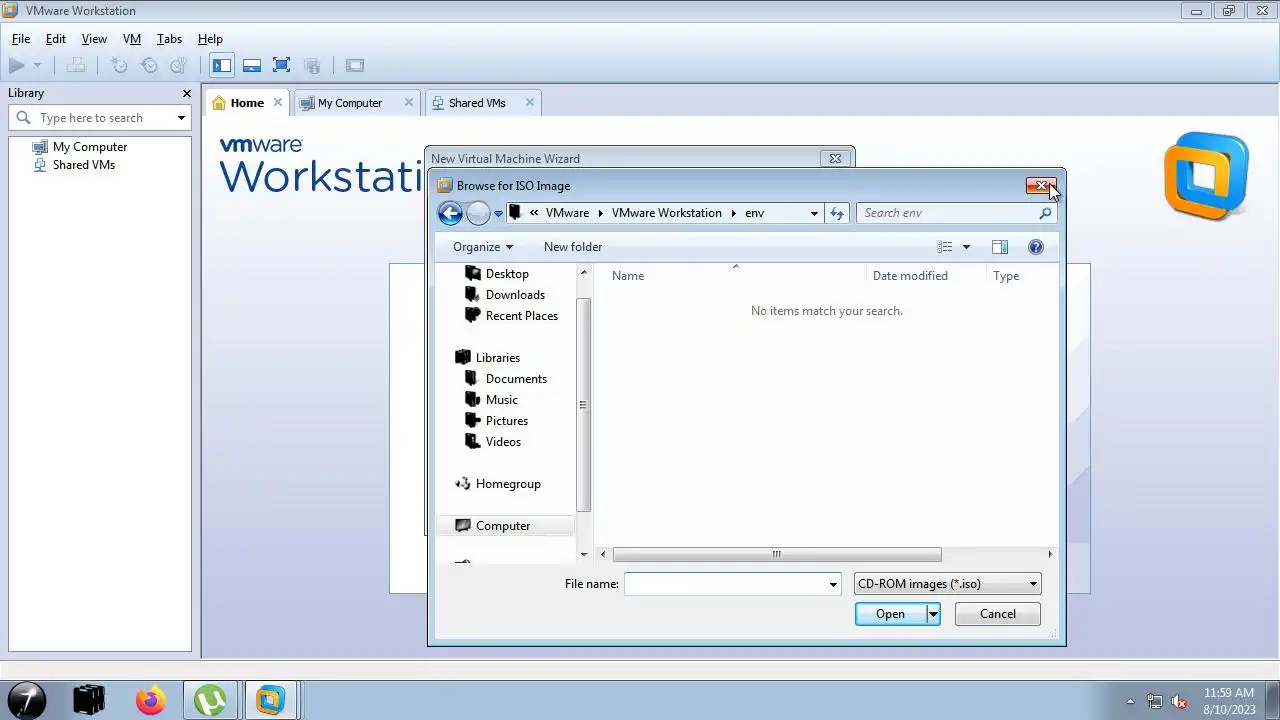This screenshot has width=1280, height=720.
Task: Select Libraries in navigation pane
Action: click(498, 358)
